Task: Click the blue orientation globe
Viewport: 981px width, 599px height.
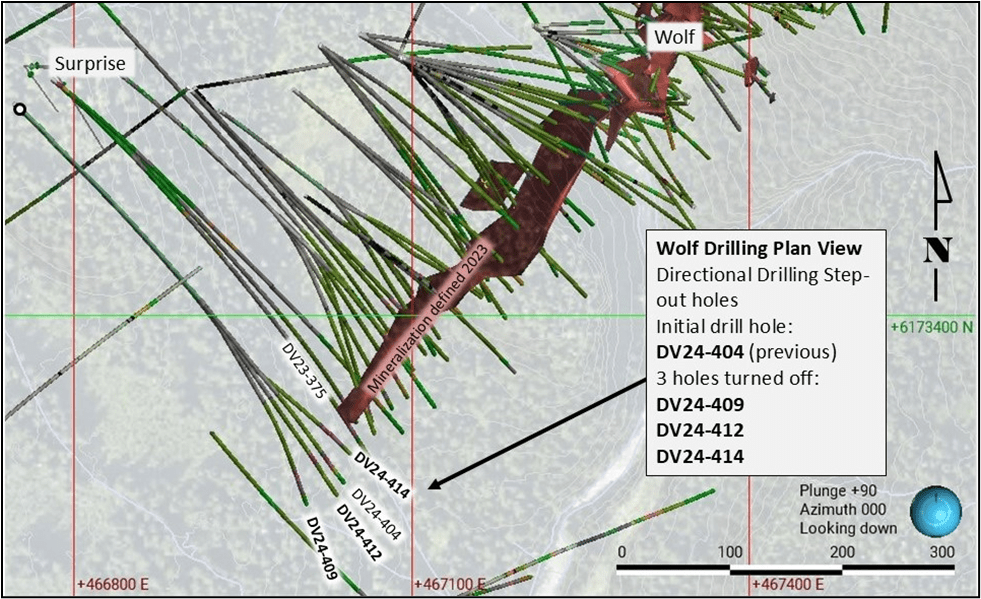Action: (935, 510)
